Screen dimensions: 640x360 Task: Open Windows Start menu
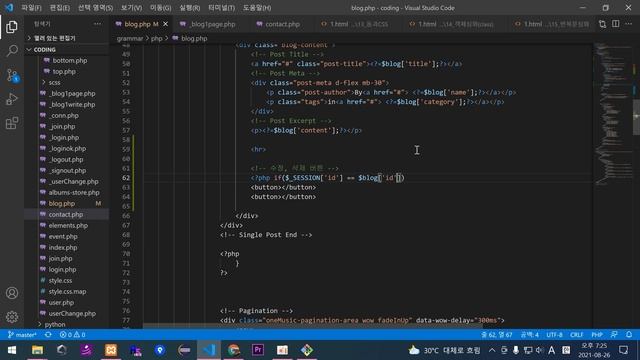[x=12, y=350]
